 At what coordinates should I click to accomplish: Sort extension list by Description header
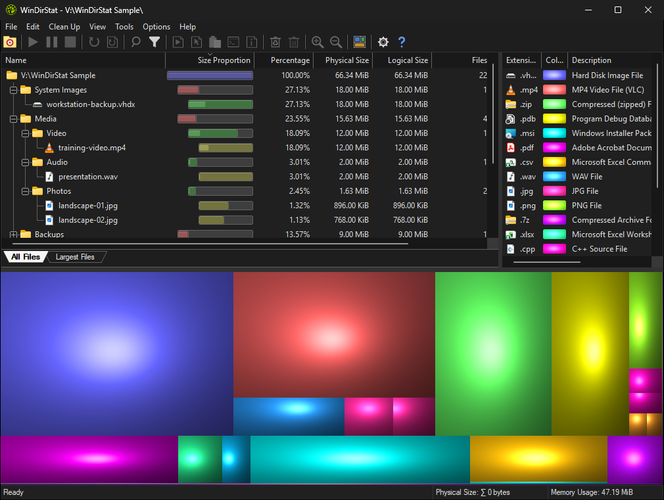point(612,60)
